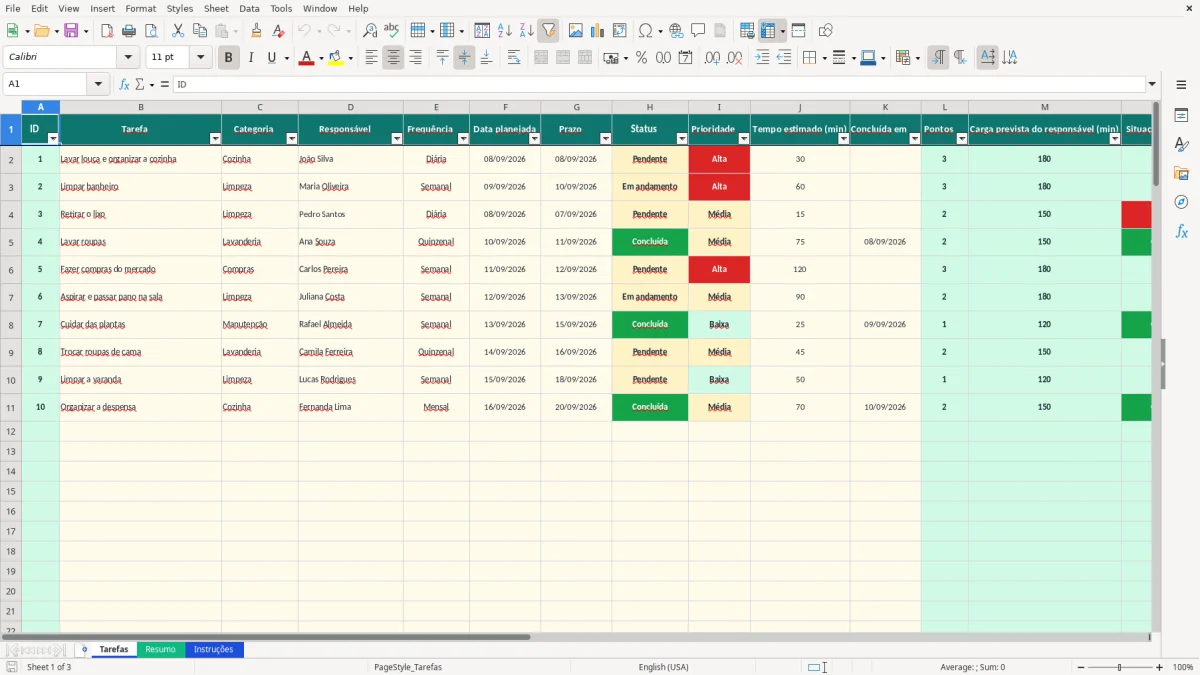The width and height of the screenshot is (1200, 675).
Task: Click the Insert Image icon
Action: 576,31
